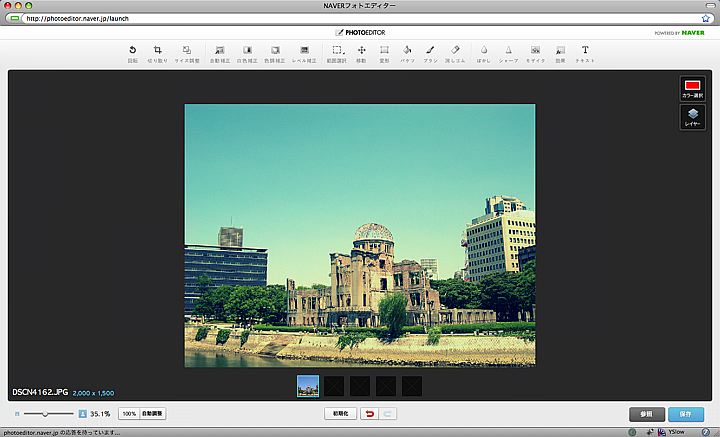This screenshot has width=720, height=437.
Task: Select the text (テキスト) tool
Action: (x=585, y=52)
